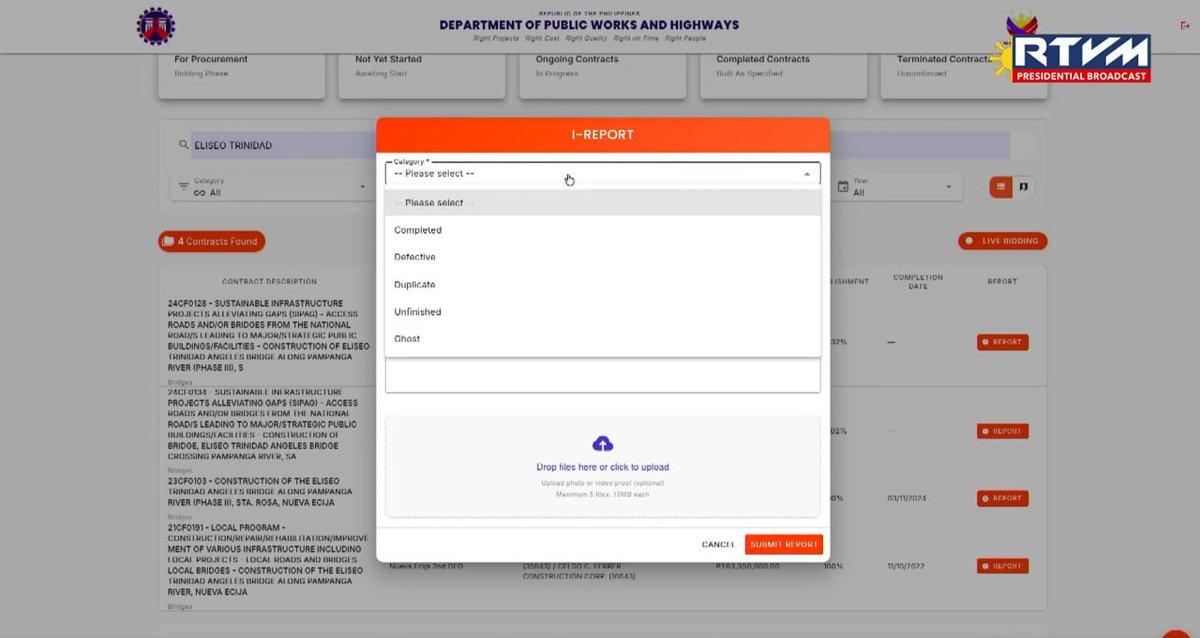The height and width of the screenshot is (638, 1200).
Task: Click the Completion Date column header
Action: pos(918,282)
